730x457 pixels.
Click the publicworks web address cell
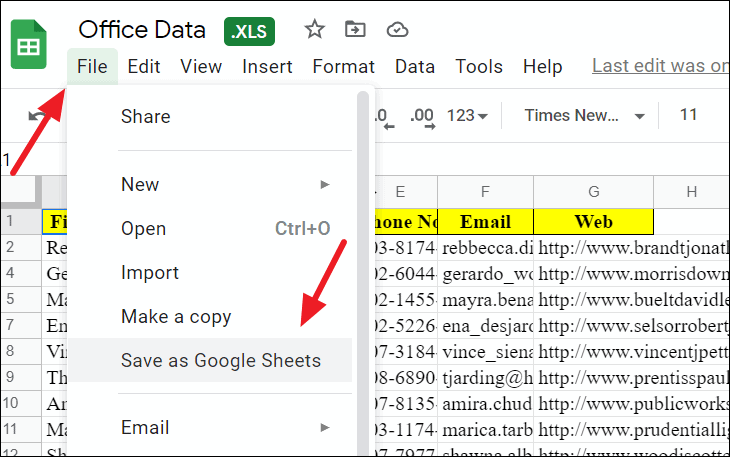point(632,403)
